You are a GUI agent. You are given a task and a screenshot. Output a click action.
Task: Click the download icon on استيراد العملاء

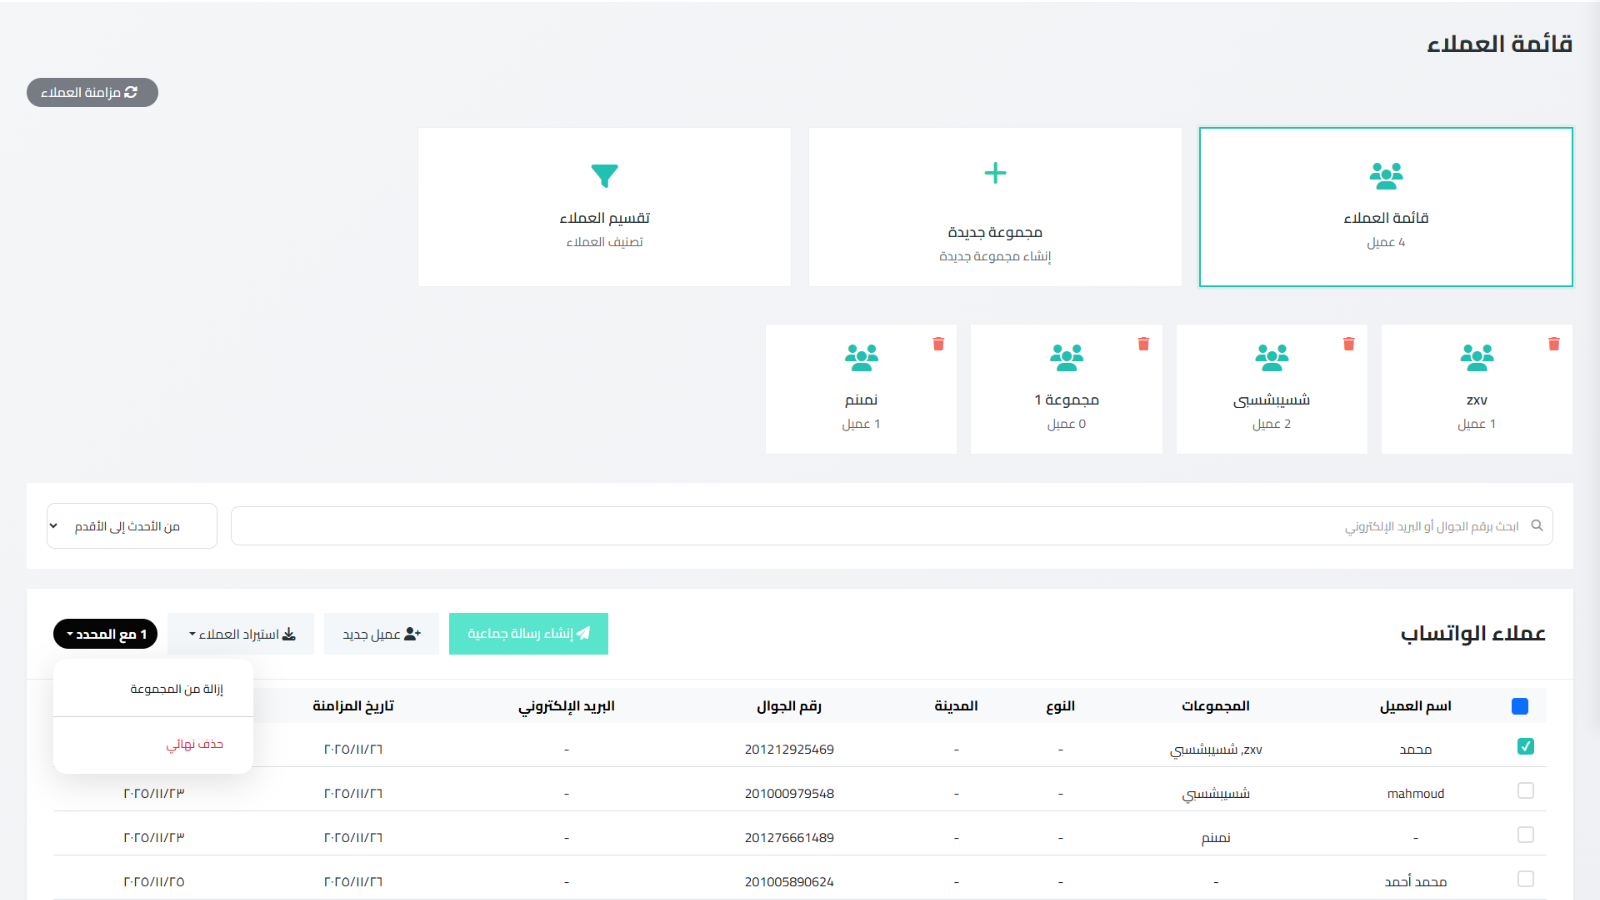coord(290,633)
